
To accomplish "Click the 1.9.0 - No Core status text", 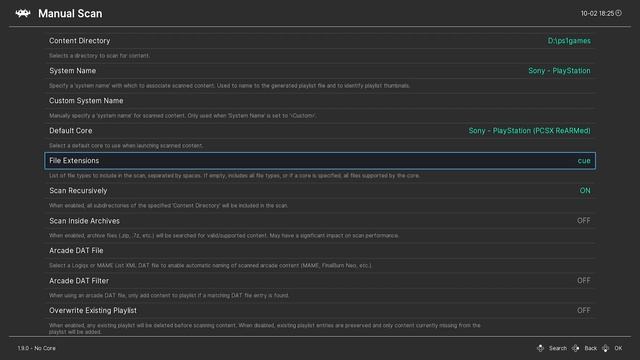I will [36, 348].
